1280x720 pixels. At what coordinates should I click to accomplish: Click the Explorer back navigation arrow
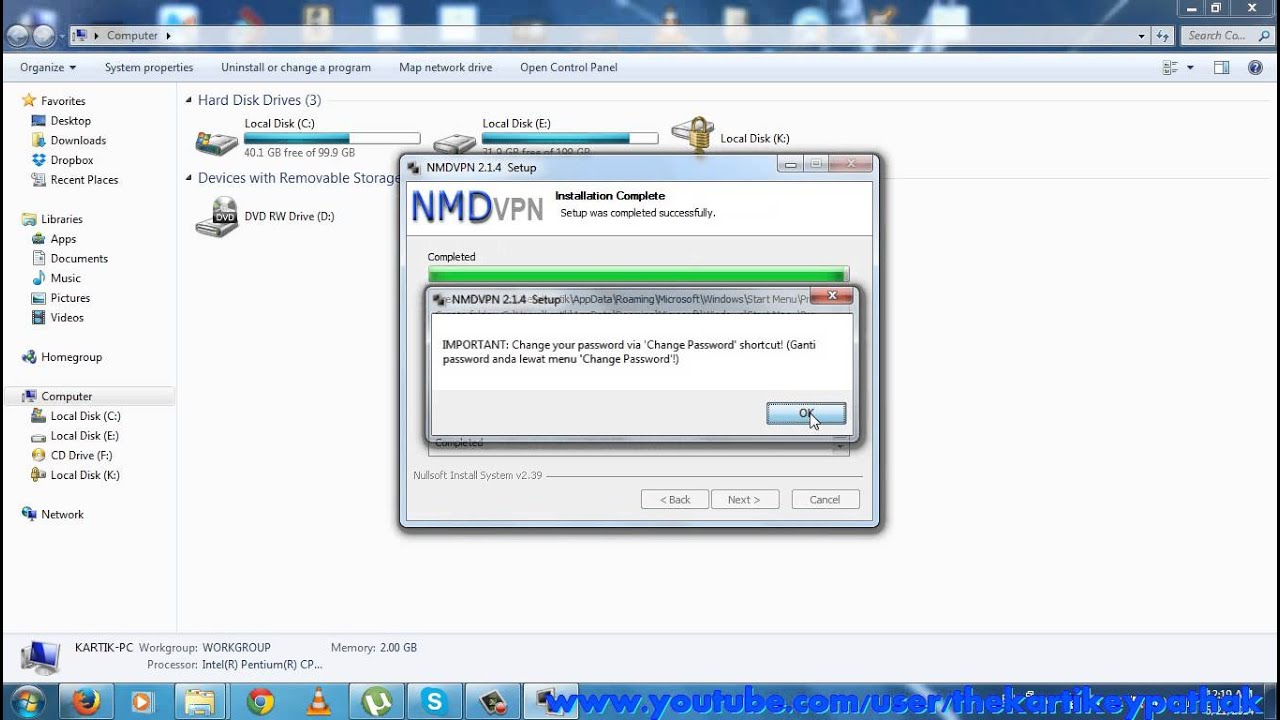click(17, 36)
